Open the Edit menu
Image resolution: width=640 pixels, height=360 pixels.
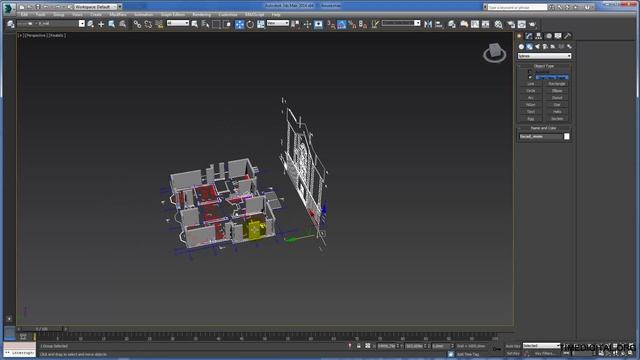(x=24, y=15)
